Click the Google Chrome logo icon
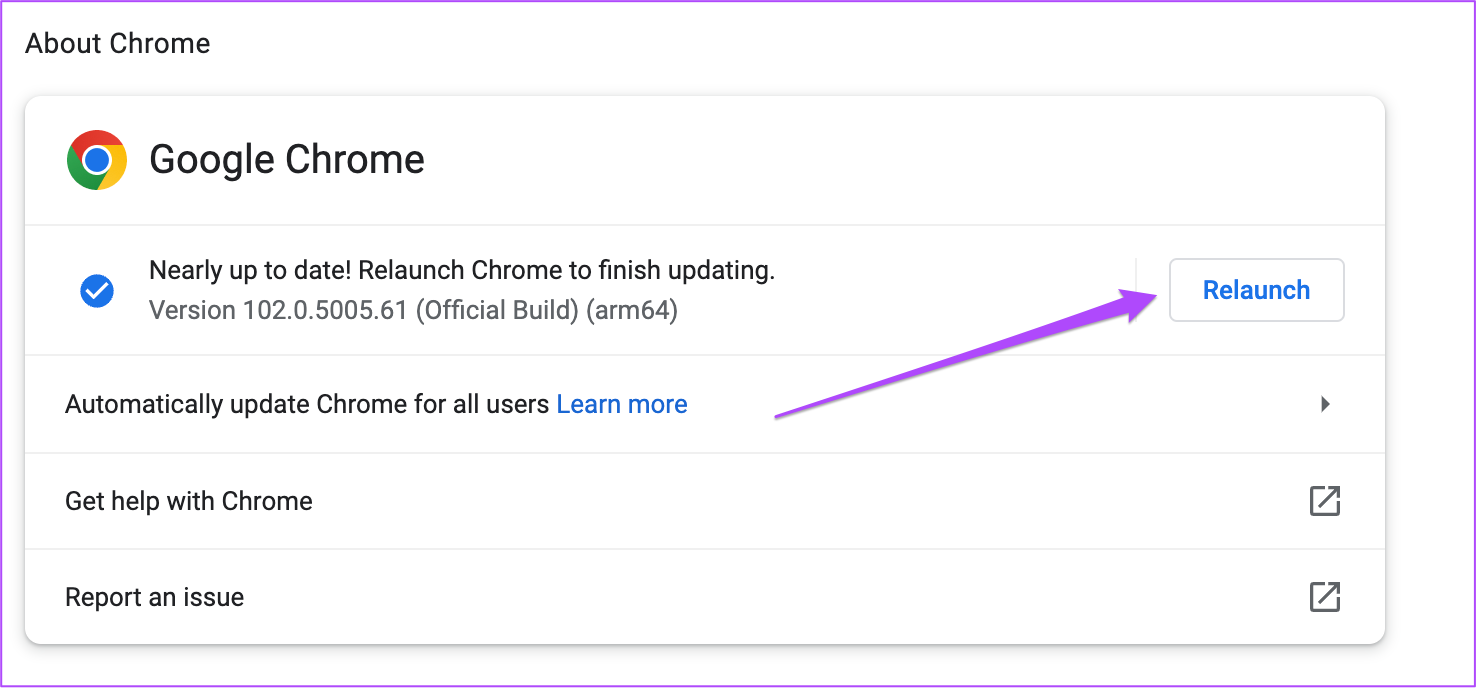The height and width of the screenshot is (688, 1476). [97, 160]
